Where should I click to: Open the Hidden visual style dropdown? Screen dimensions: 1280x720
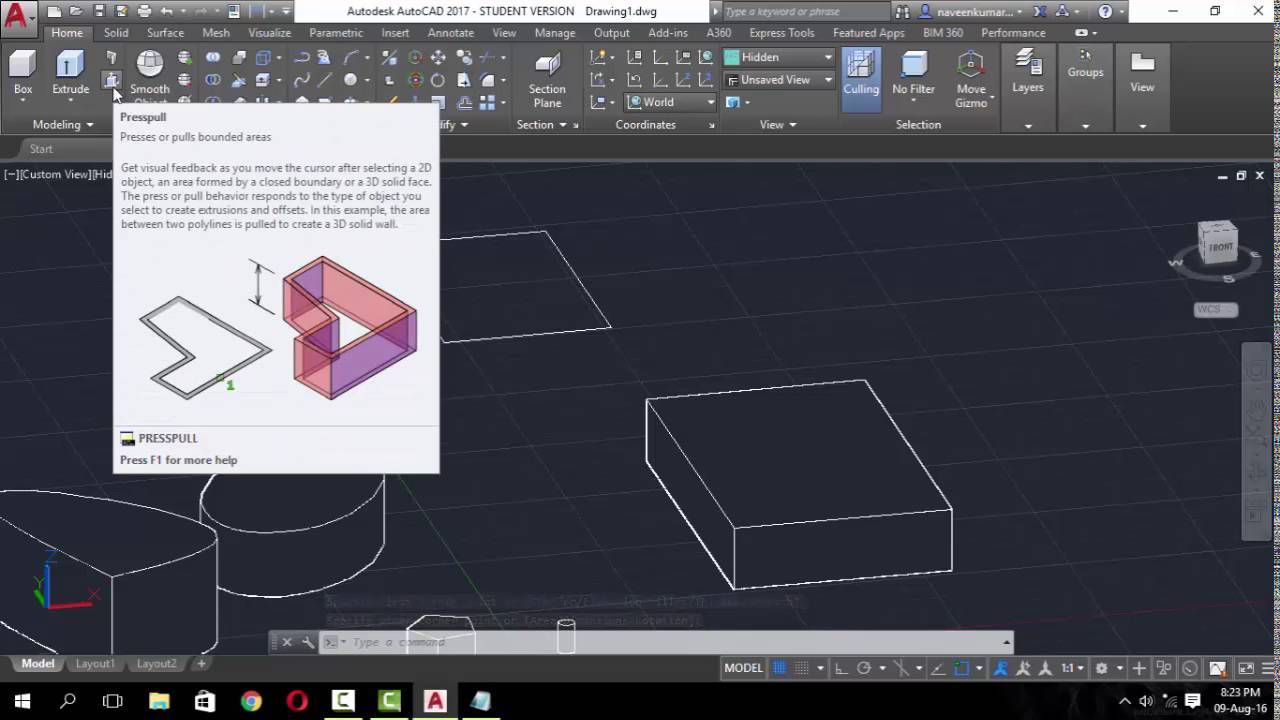point(778,57)
